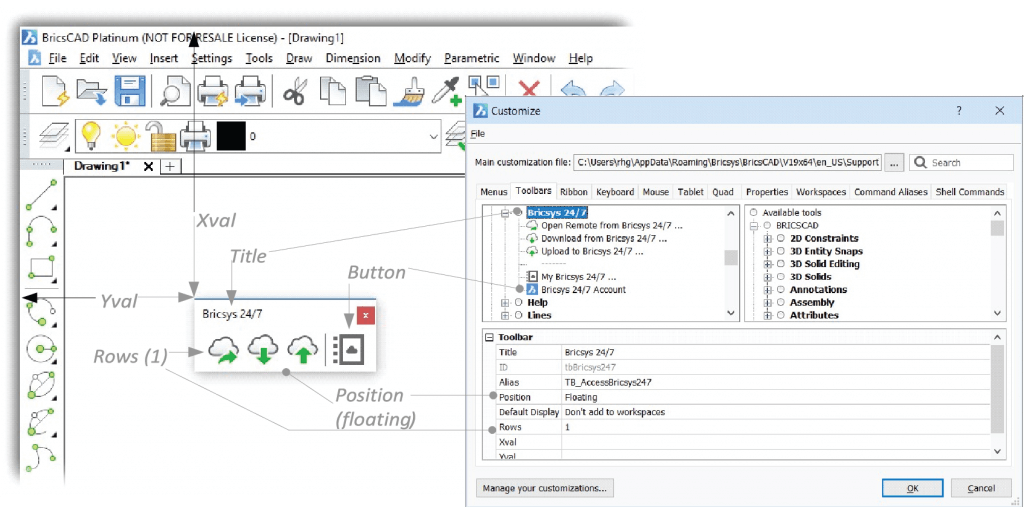Toggle the layer sun freeze icon
The height and width of the screenshot is (507, 1024).
(125, 137)
